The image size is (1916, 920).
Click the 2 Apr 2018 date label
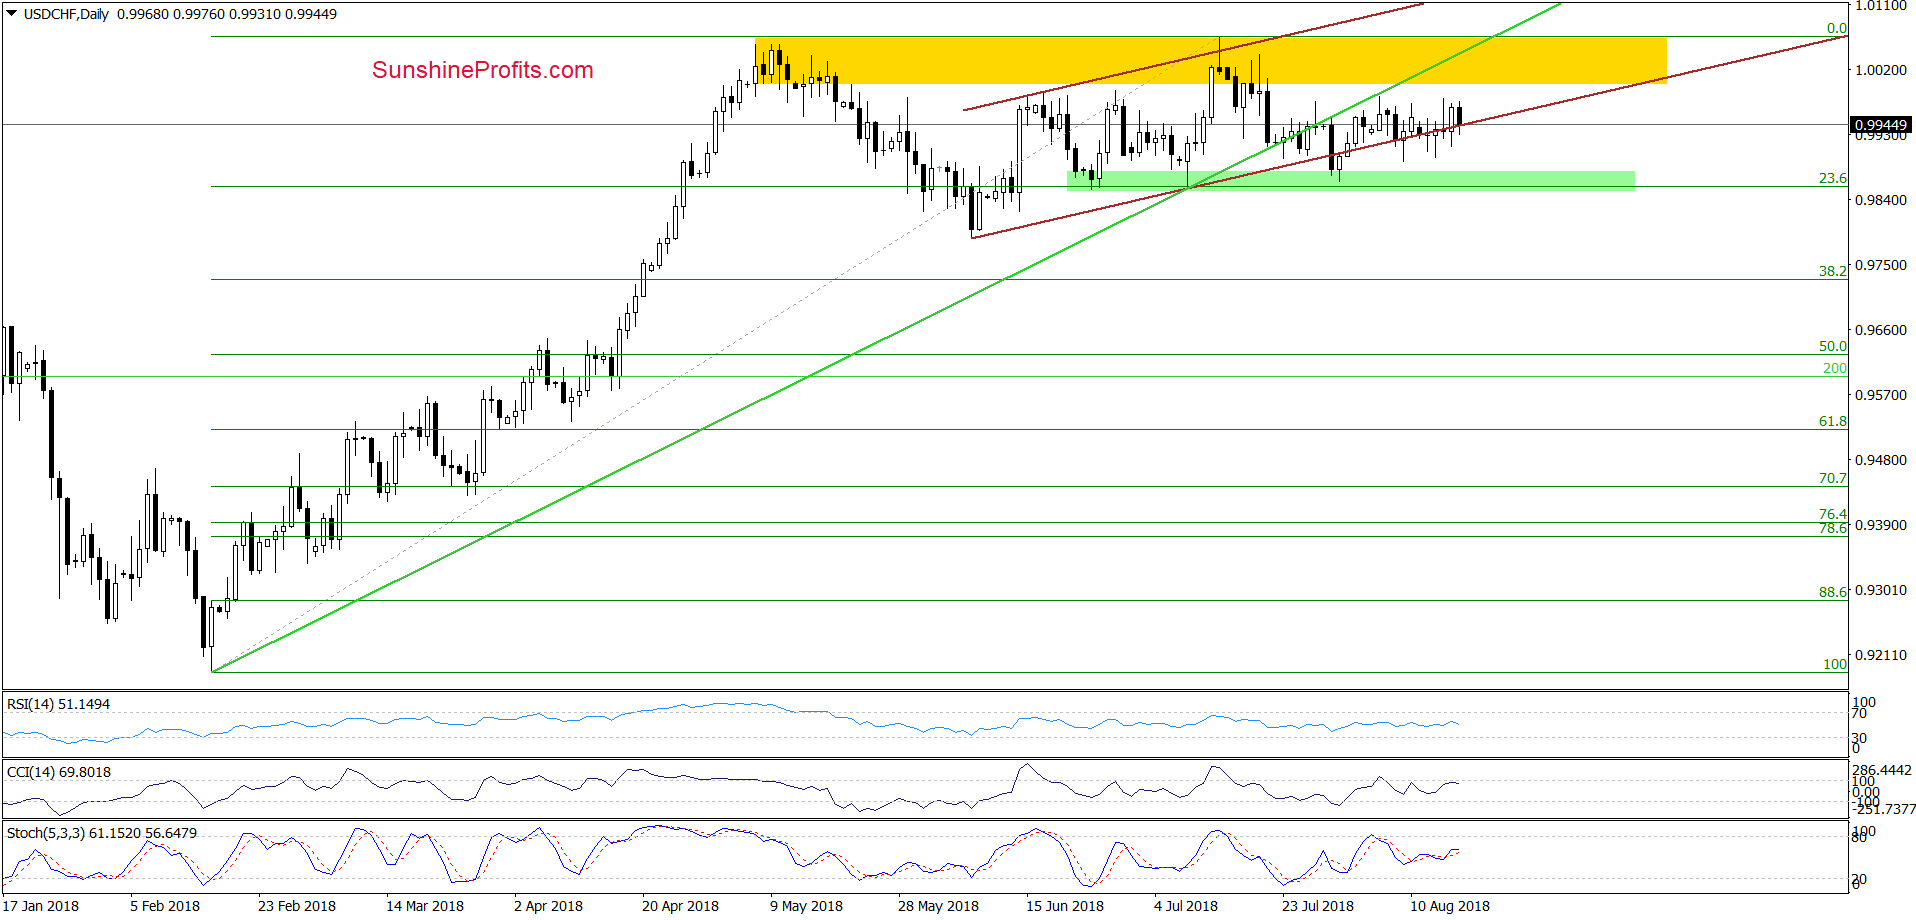548,906
